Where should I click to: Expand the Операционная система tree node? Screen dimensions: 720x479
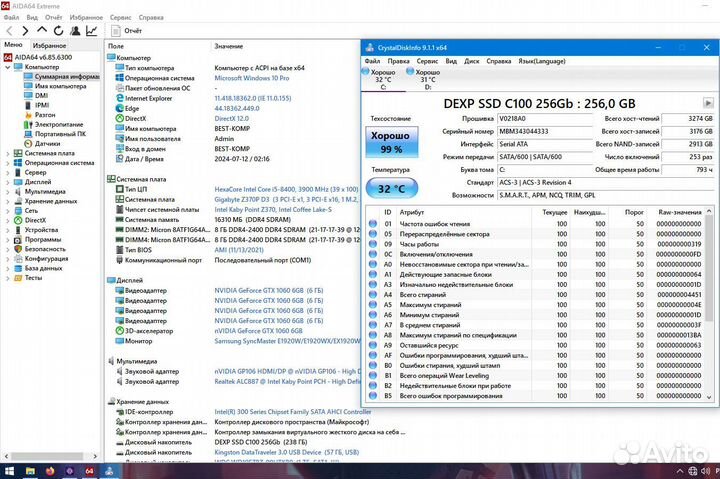7,163
